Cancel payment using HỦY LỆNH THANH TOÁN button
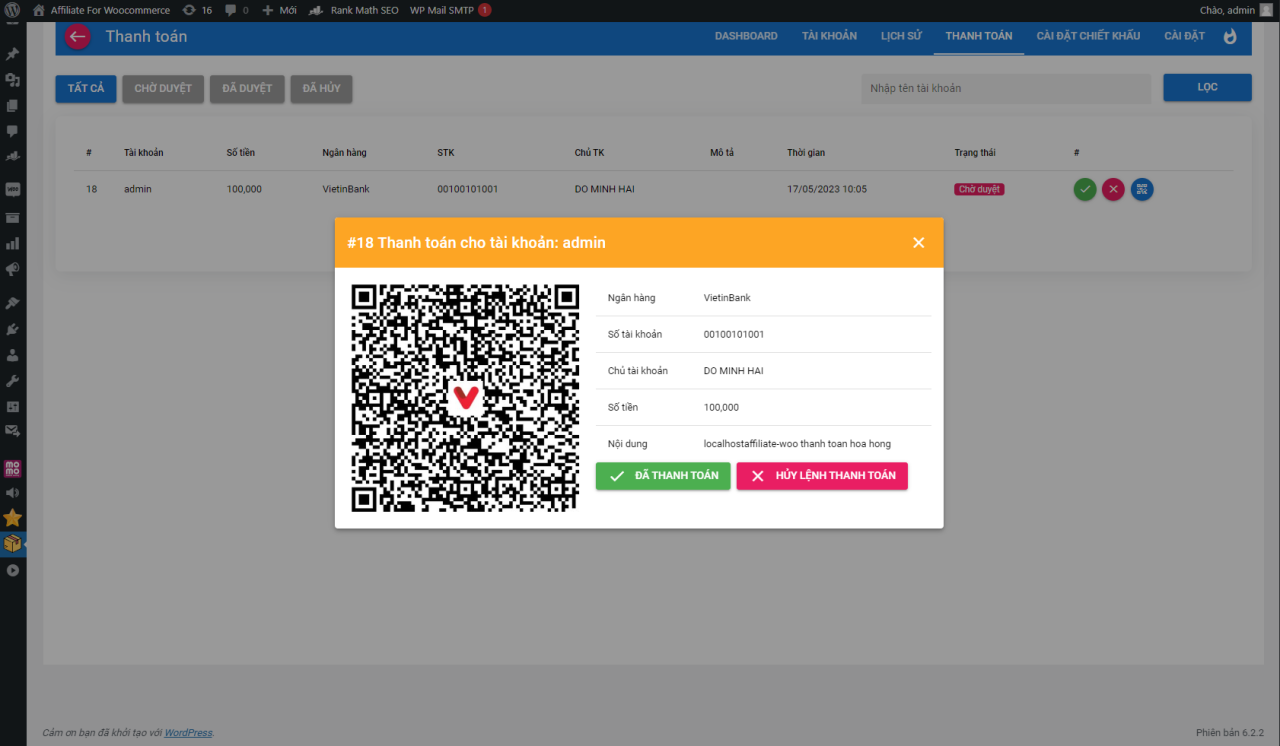1280x746 pixels. pyautogui.click(x=822, y=475)
